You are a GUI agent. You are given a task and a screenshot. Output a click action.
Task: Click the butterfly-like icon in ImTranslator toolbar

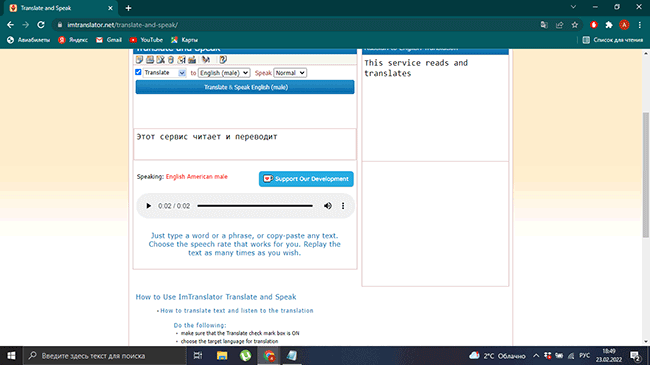(x=206, y=60)
